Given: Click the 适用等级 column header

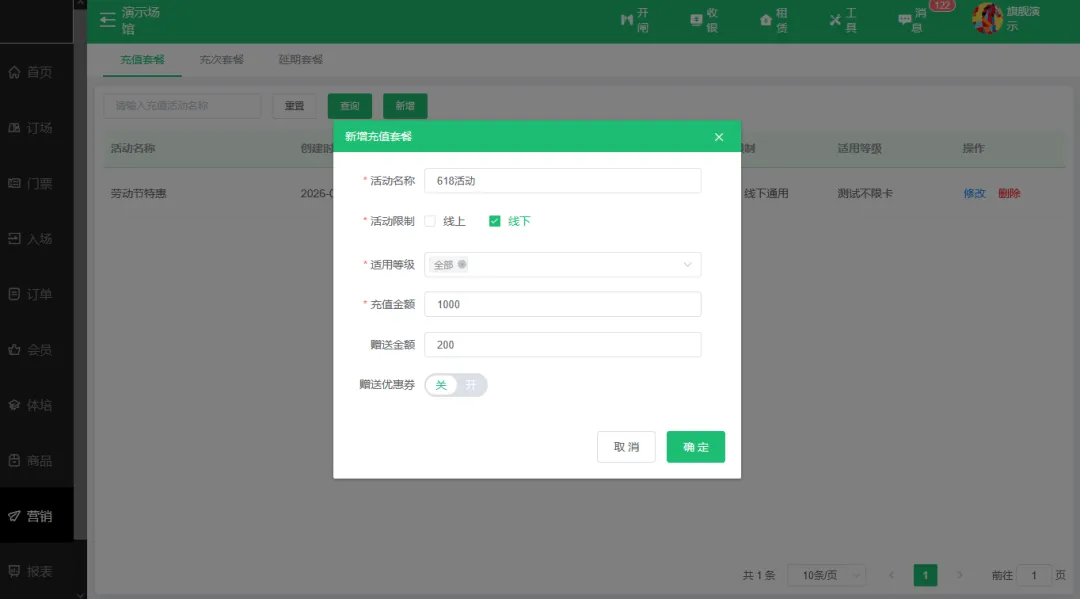Looking at the screenshot, I should click(860, 148).
